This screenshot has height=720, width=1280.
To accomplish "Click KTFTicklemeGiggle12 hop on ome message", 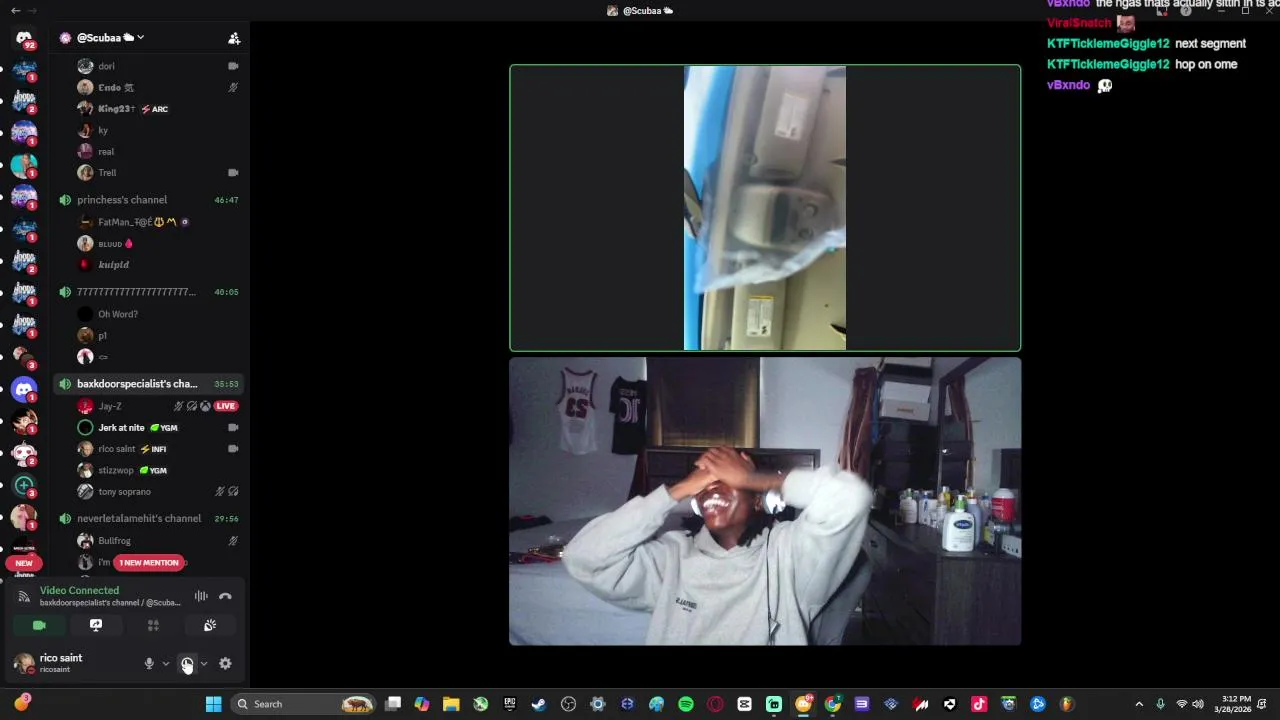I will tap(1142, 64).
